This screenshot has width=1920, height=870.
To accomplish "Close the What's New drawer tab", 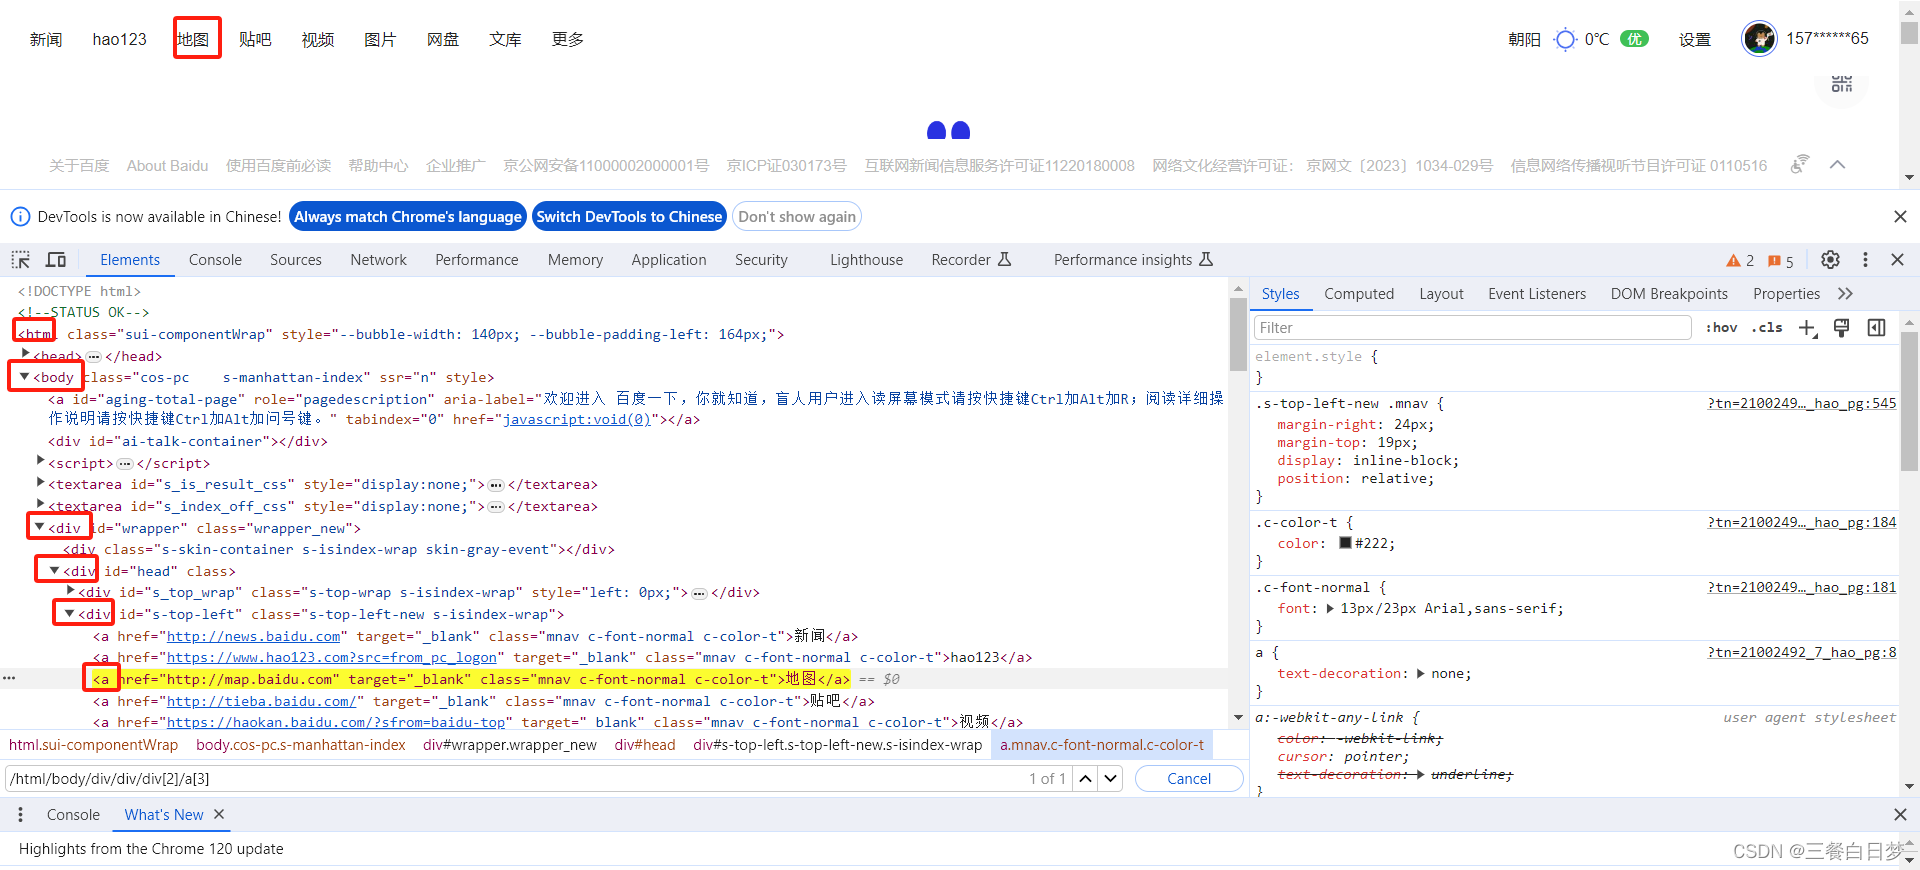I will click(219, 814).
